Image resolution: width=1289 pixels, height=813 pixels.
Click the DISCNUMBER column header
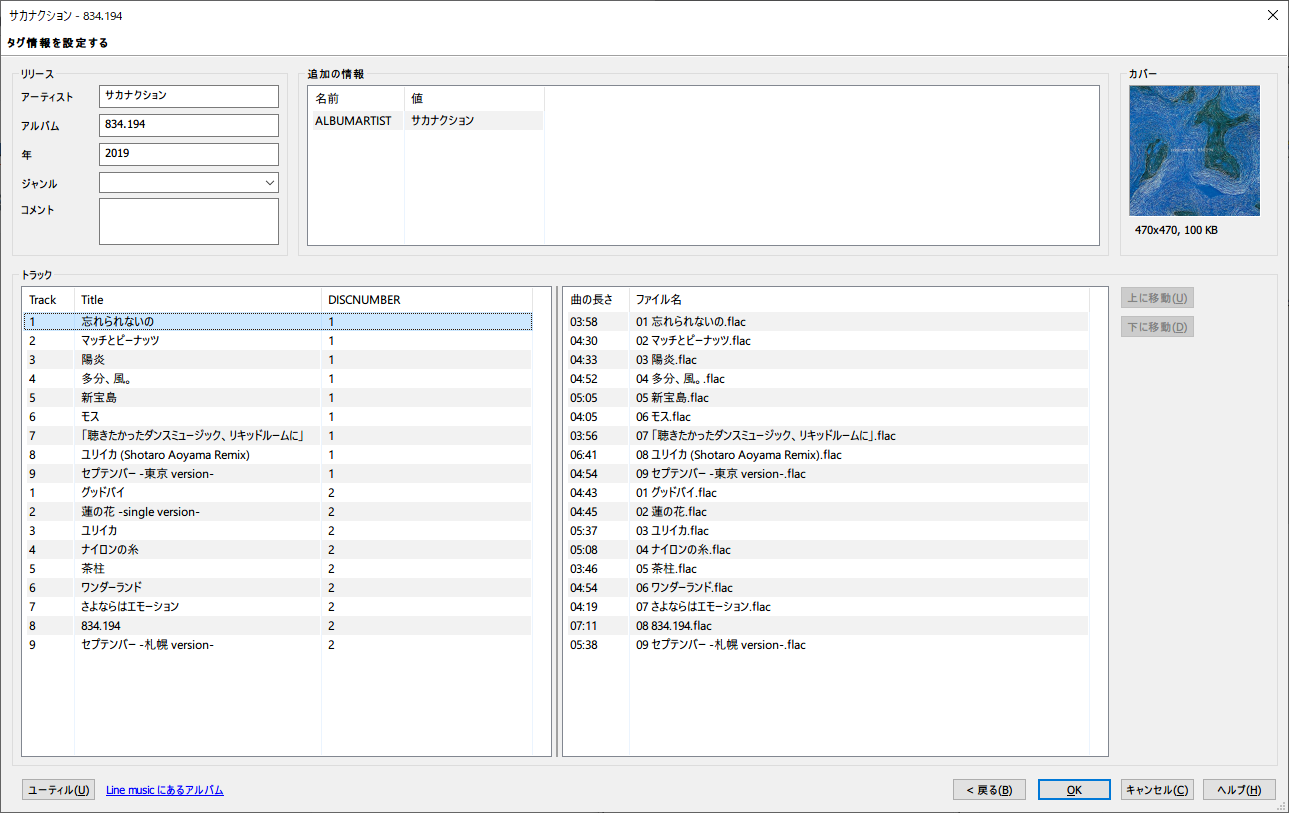[427, 300]
